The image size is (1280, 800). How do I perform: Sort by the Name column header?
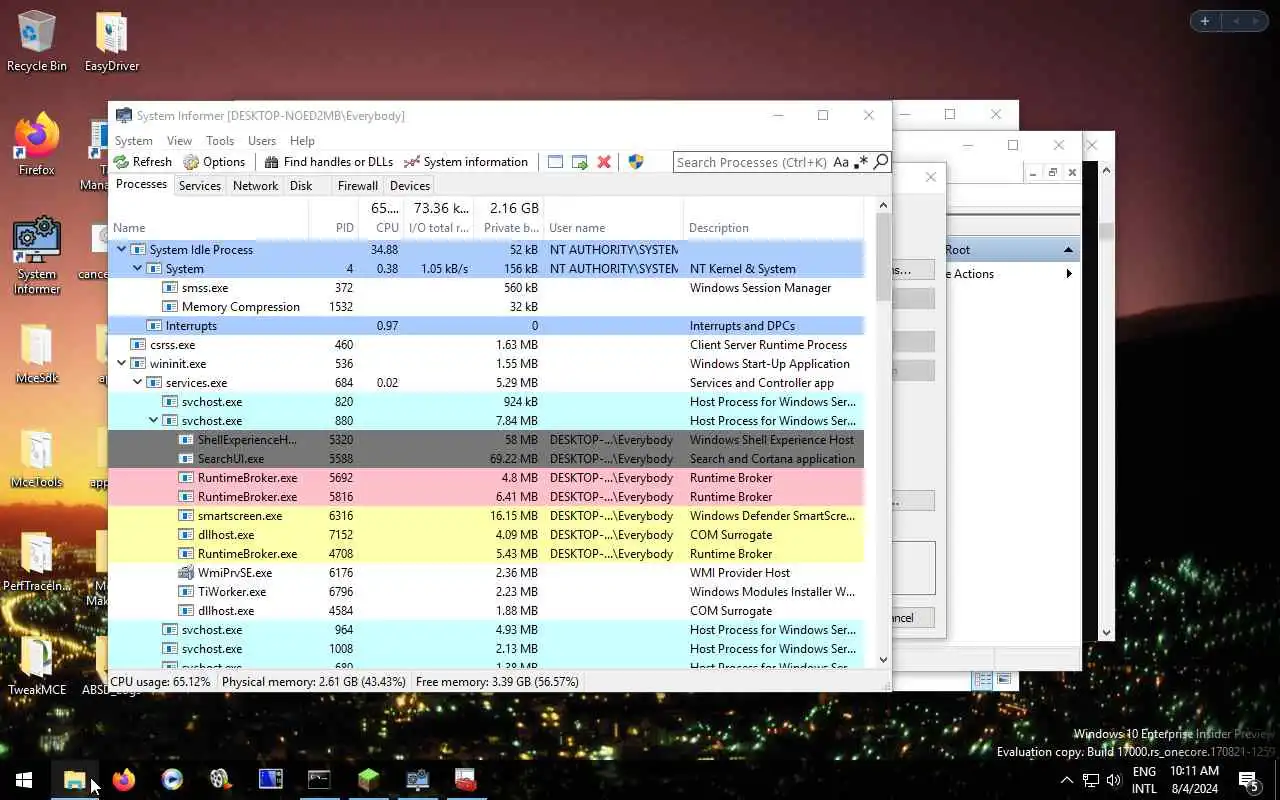(209, 218)
